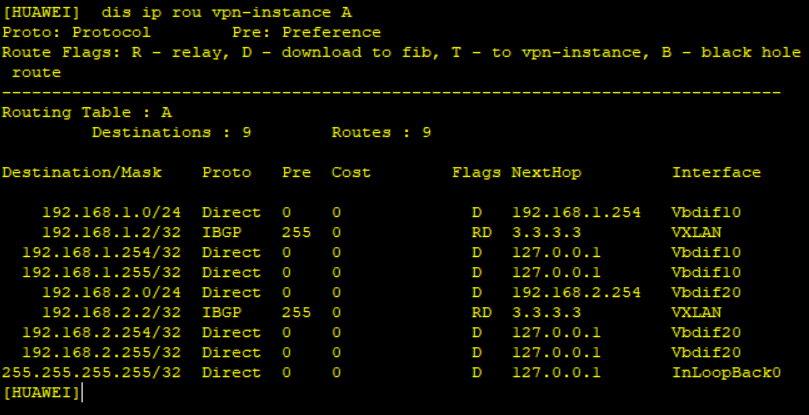Click the Flags column header
This screenshot has height=415, width=809.
[x=476, y=173]
